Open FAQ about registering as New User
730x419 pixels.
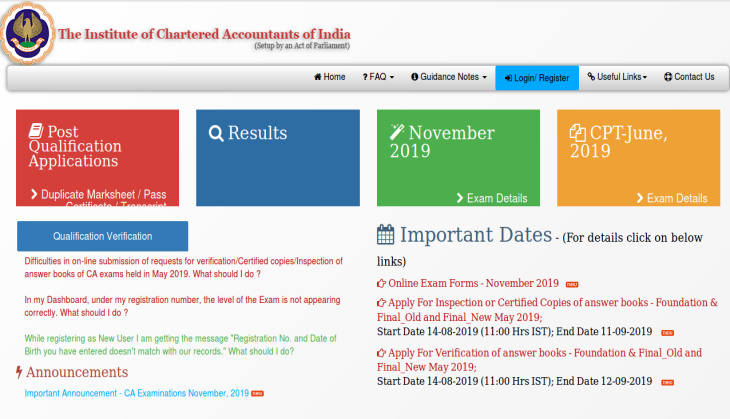(x=181, y=345)
